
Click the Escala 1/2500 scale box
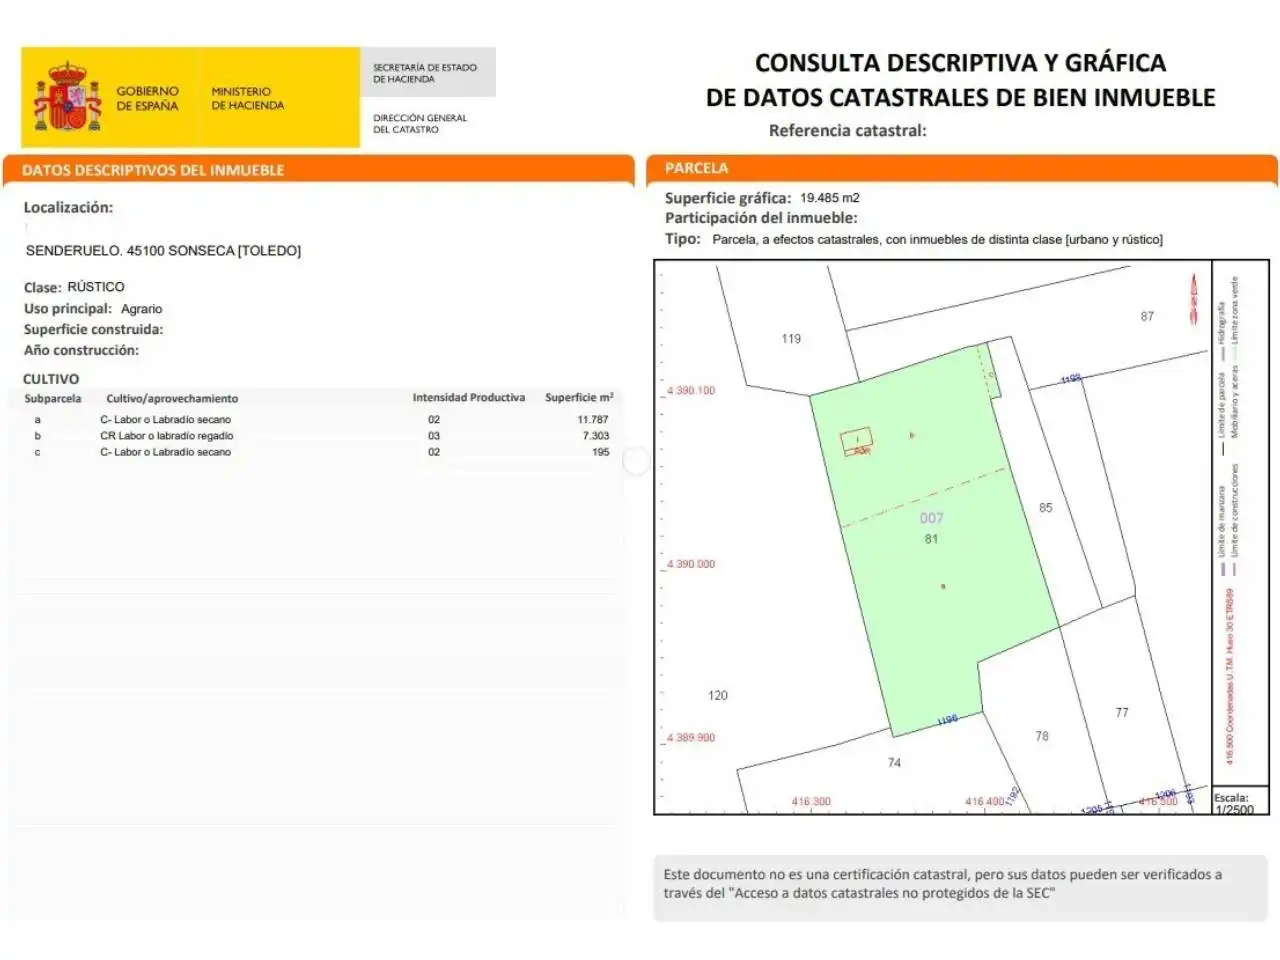coord(1239,803)
